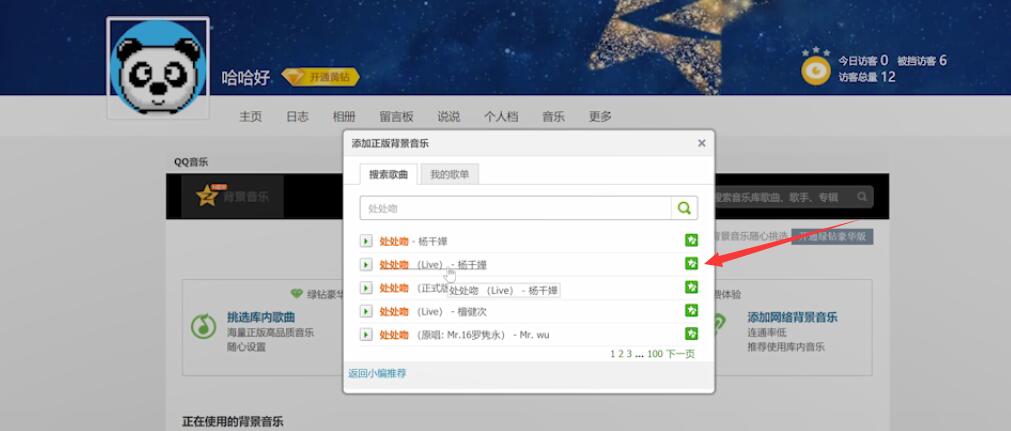The image size is (1011, 431).
Task: Click 访客总量 count
Action: pos(867,77)
